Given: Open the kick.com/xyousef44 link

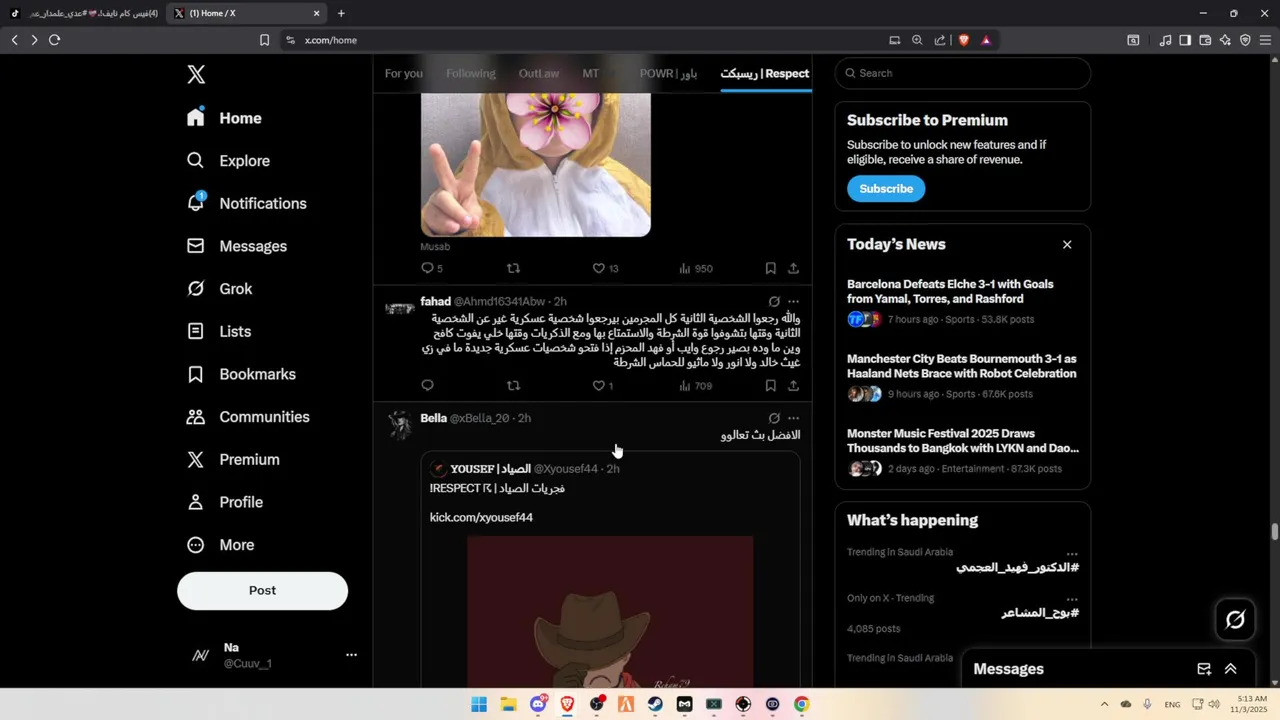Looking at the screenshot, I should (x=481, y=517).
